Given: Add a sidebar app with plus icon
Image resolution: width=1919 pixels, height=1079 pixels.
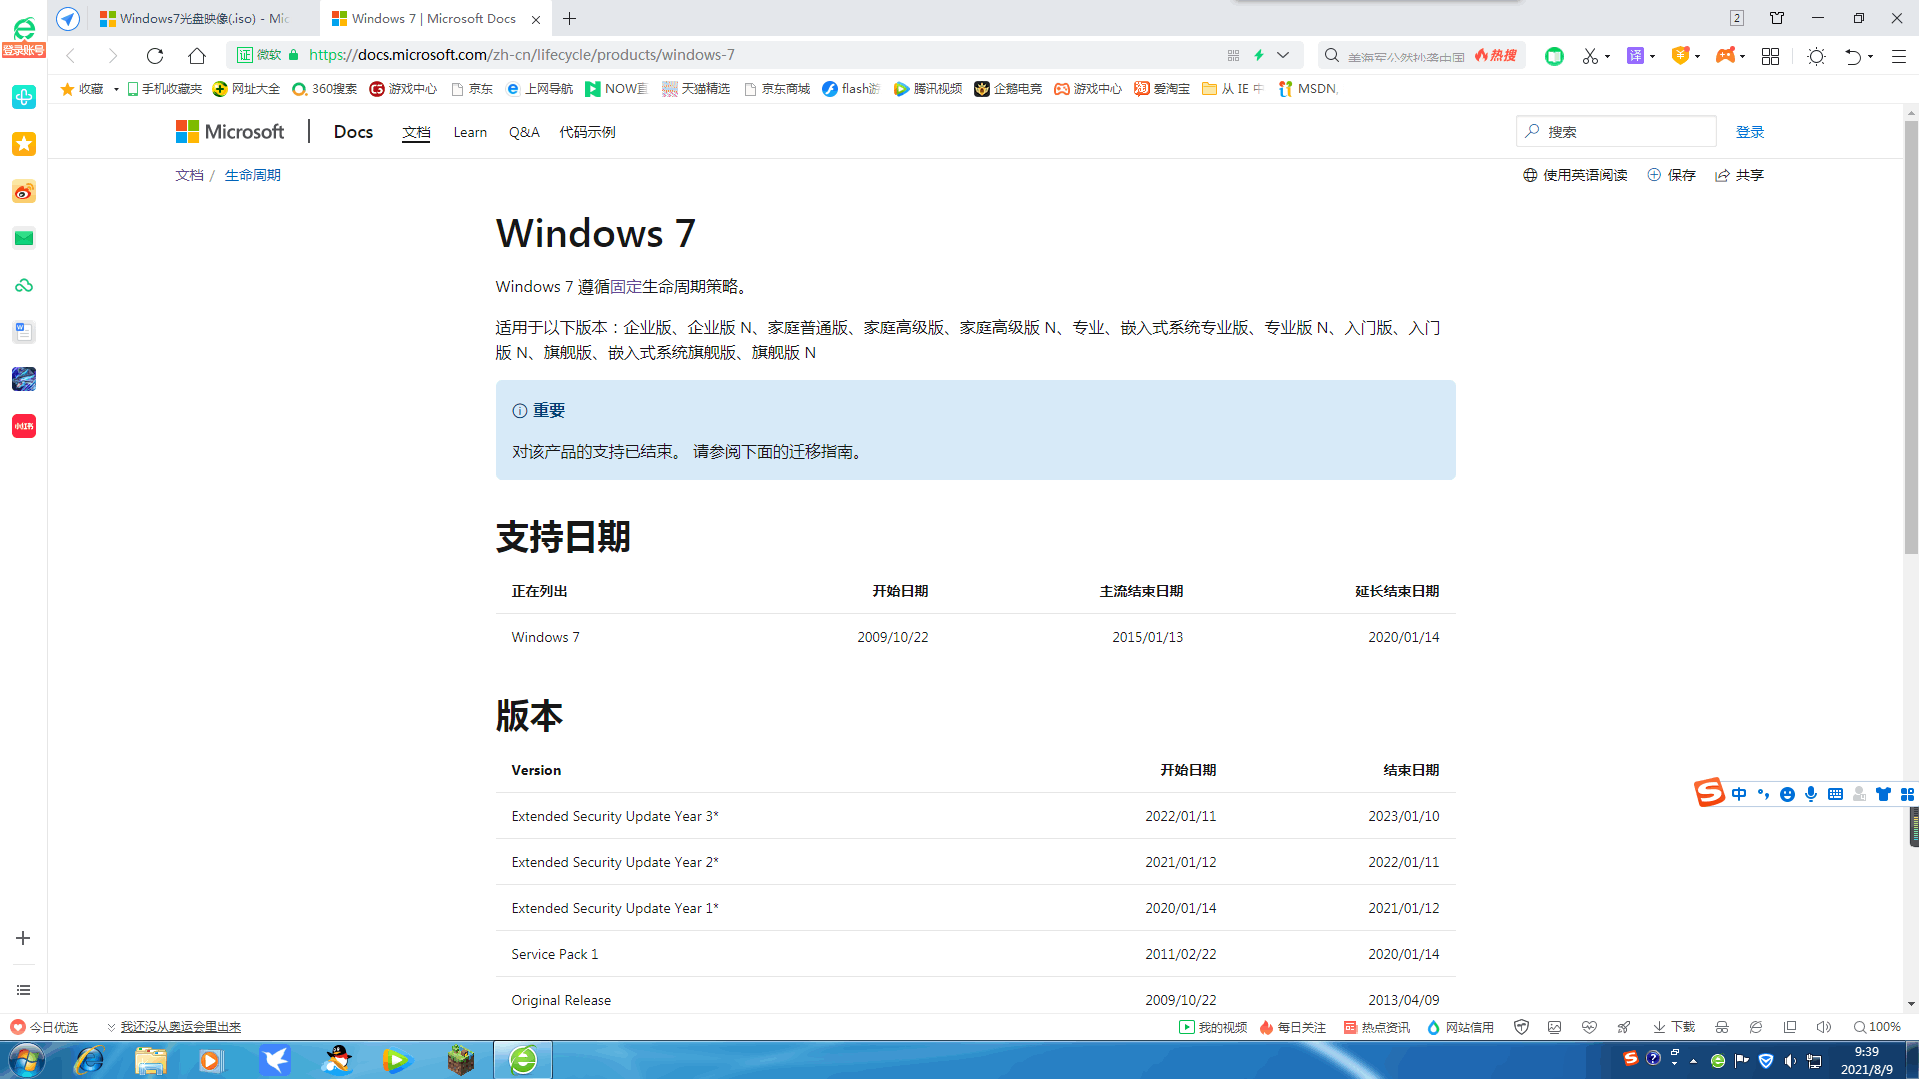Looking at the screenshot, I should 23,938.
